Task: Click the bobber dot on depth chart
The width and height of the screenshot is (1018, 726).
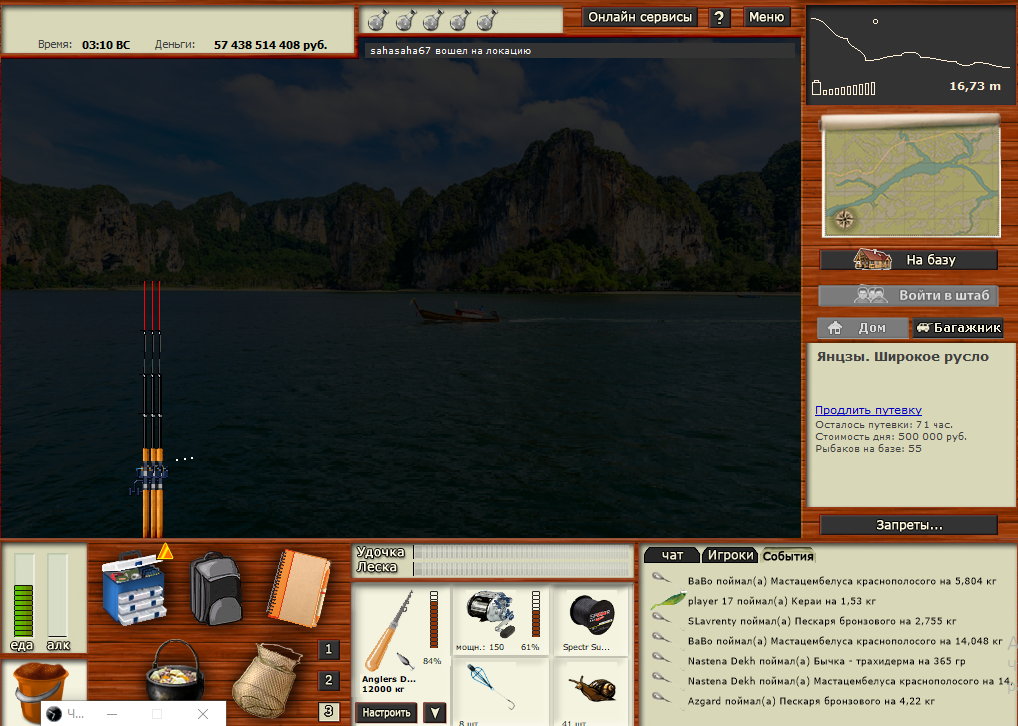Action: pyautogui.click(x=875, y=21)
